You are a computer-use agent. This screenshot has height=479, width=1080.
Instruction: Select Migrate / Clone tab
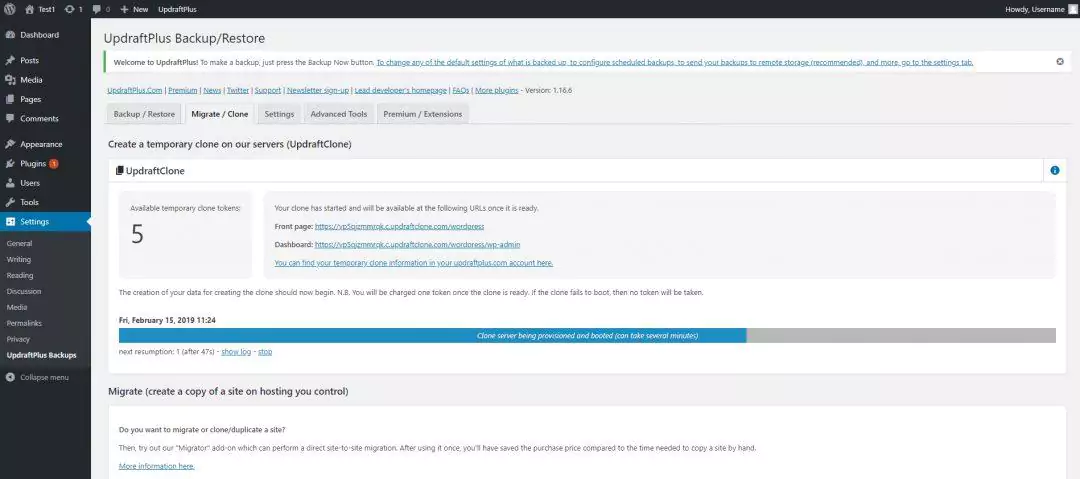coord(220,114)
